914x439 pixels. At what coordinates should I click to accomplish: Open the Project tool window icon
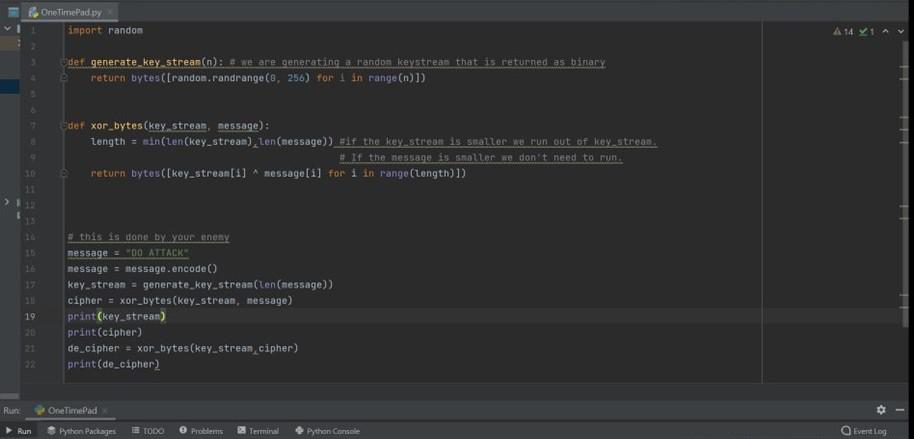[13, 12]
